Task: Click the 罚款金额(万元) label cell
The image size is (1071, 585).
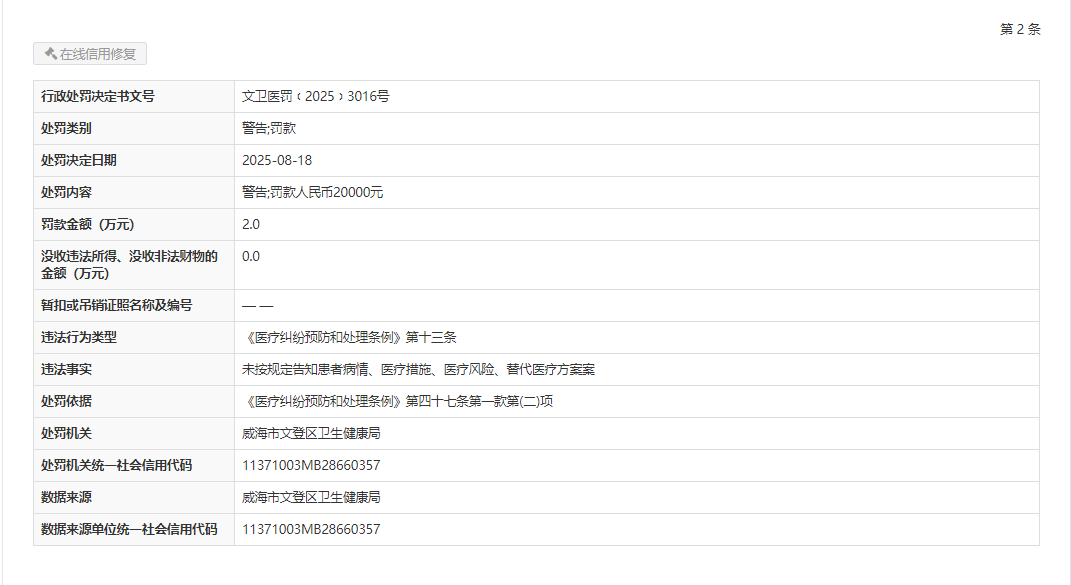Action: 87,224
